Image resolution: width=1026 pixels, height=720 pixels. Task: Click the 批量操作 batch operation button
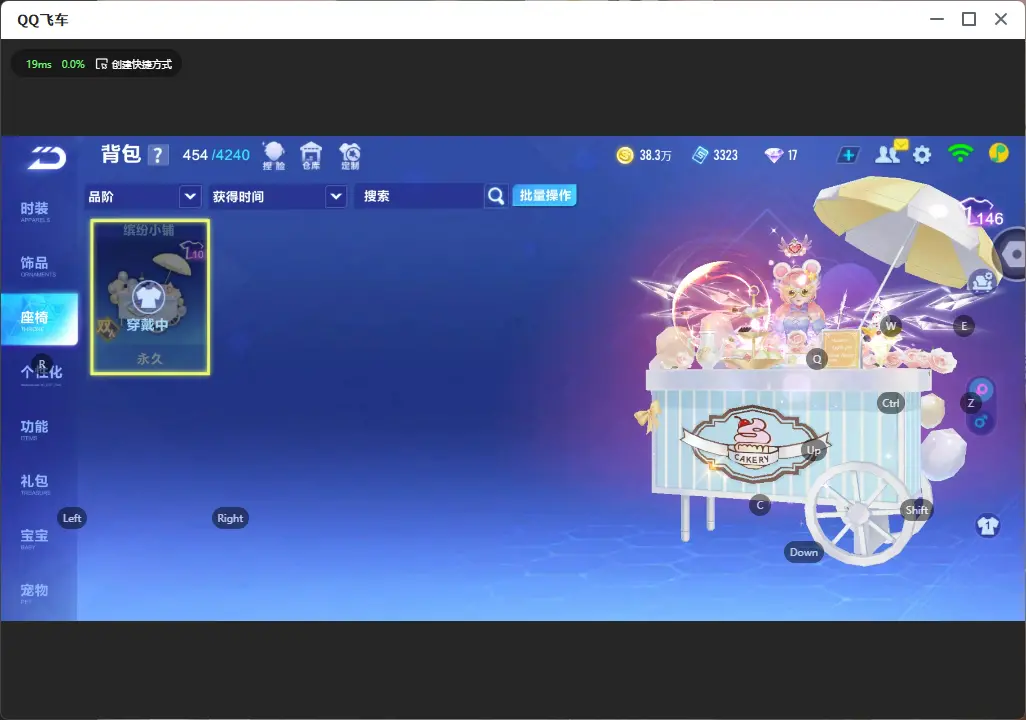tap(544, 195)
